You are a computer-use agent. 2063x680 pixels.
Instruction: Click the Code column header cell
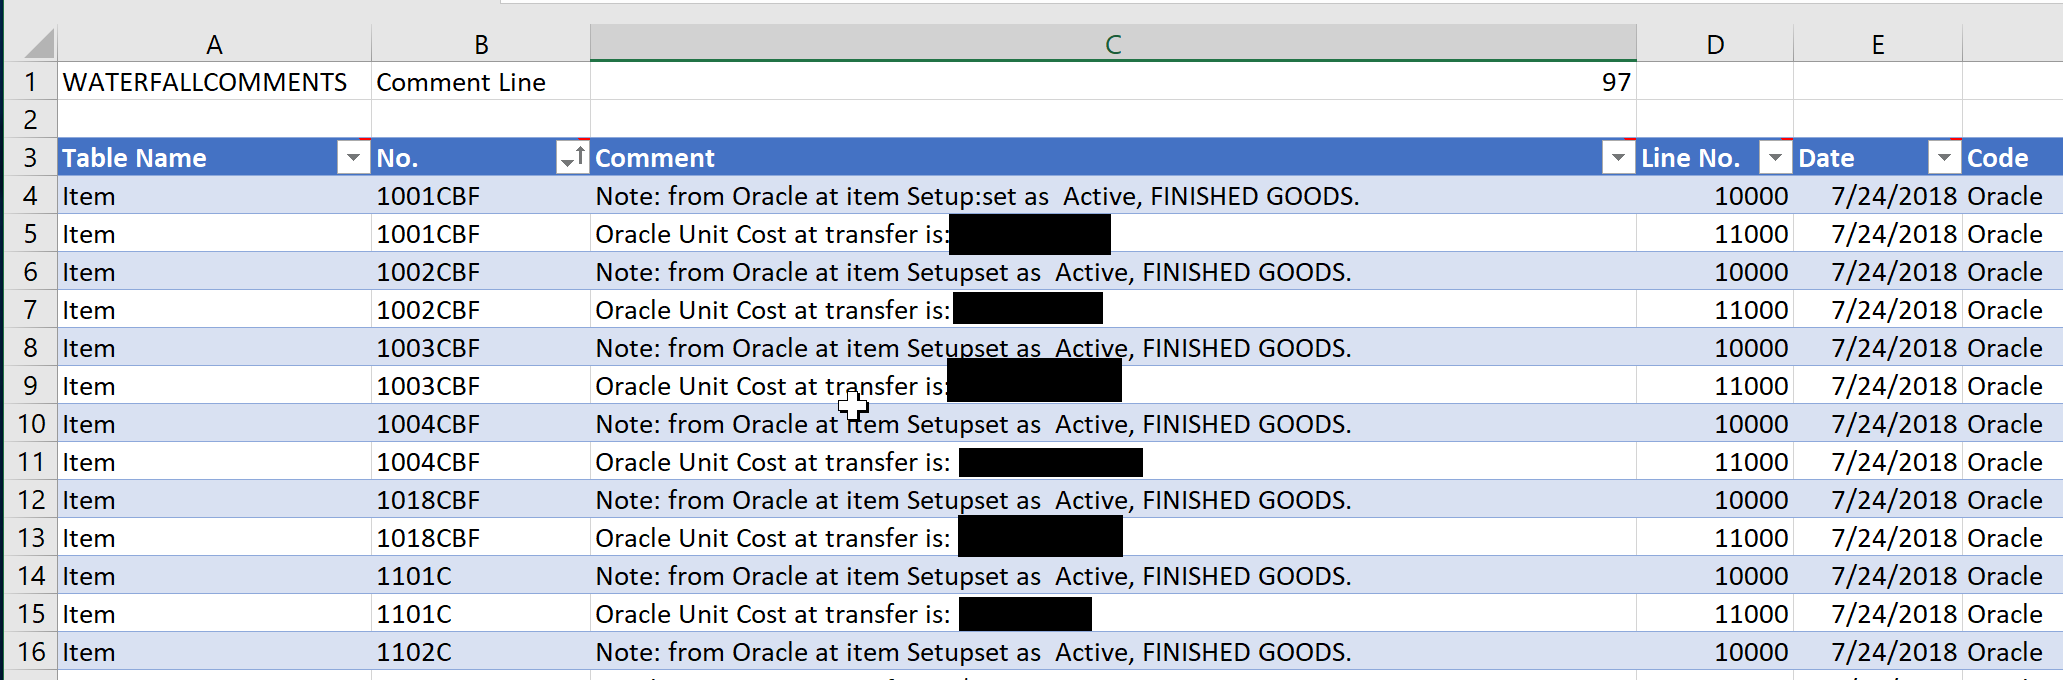(2012, 157)
